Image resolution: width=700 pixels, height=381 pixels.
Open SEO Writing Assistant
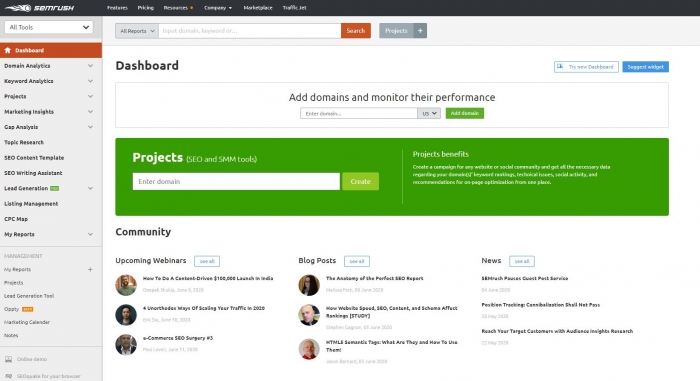pos(33,173)
